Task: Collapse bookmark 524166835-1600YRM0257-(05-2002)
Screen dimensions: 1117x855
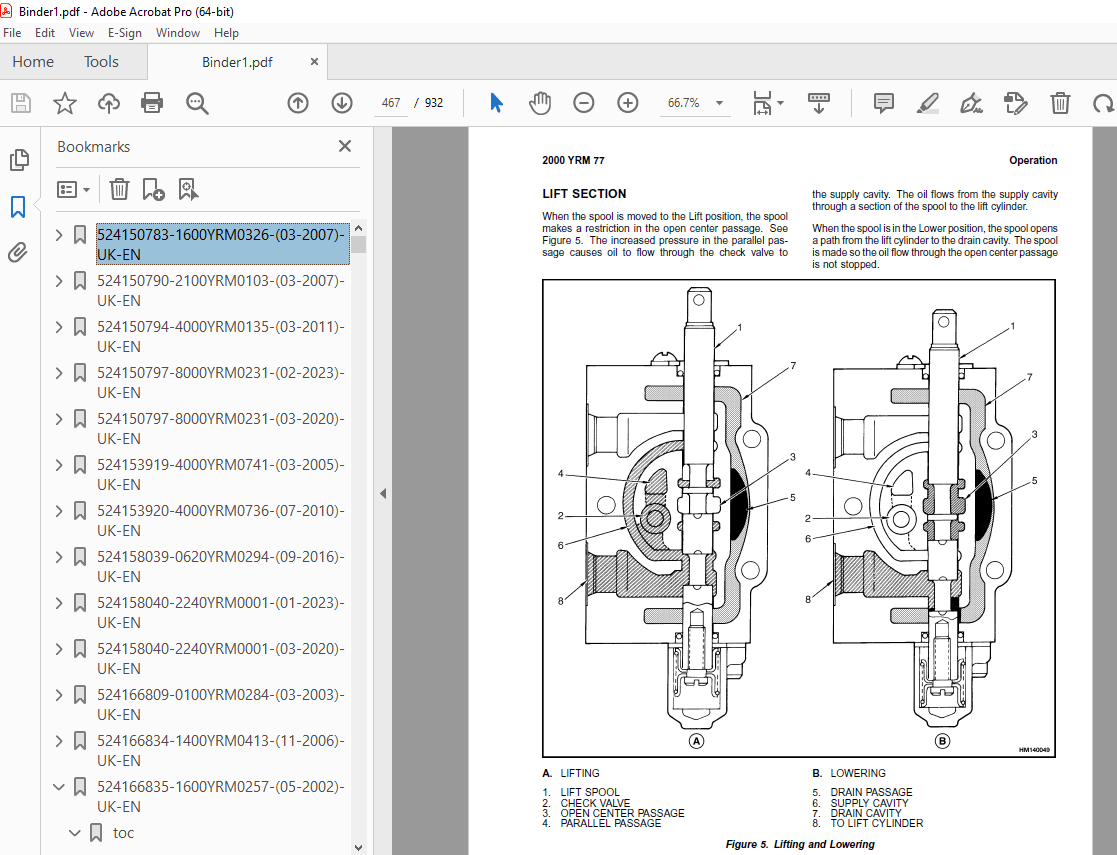Action: 59,787
